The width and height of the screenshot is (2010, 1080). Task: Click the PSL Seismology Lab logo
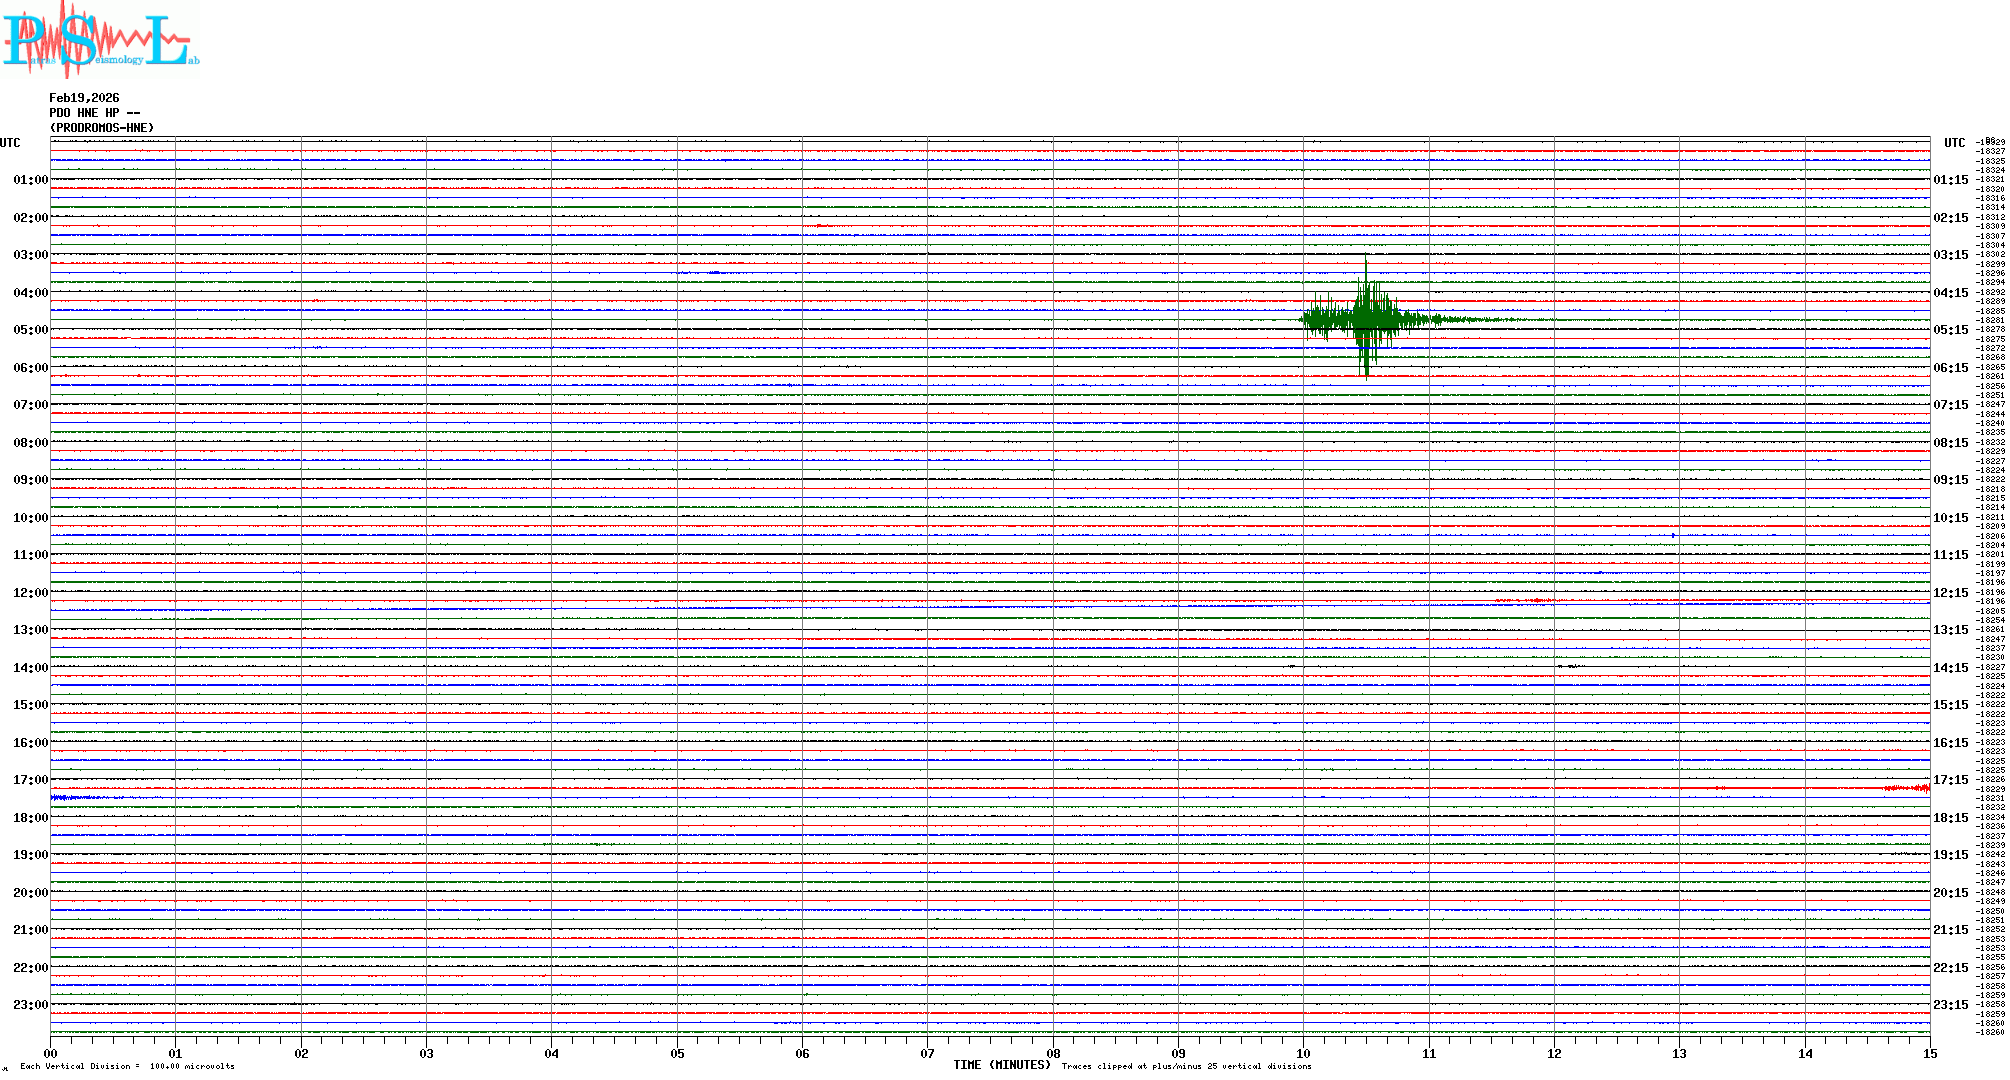coord(100,40)
